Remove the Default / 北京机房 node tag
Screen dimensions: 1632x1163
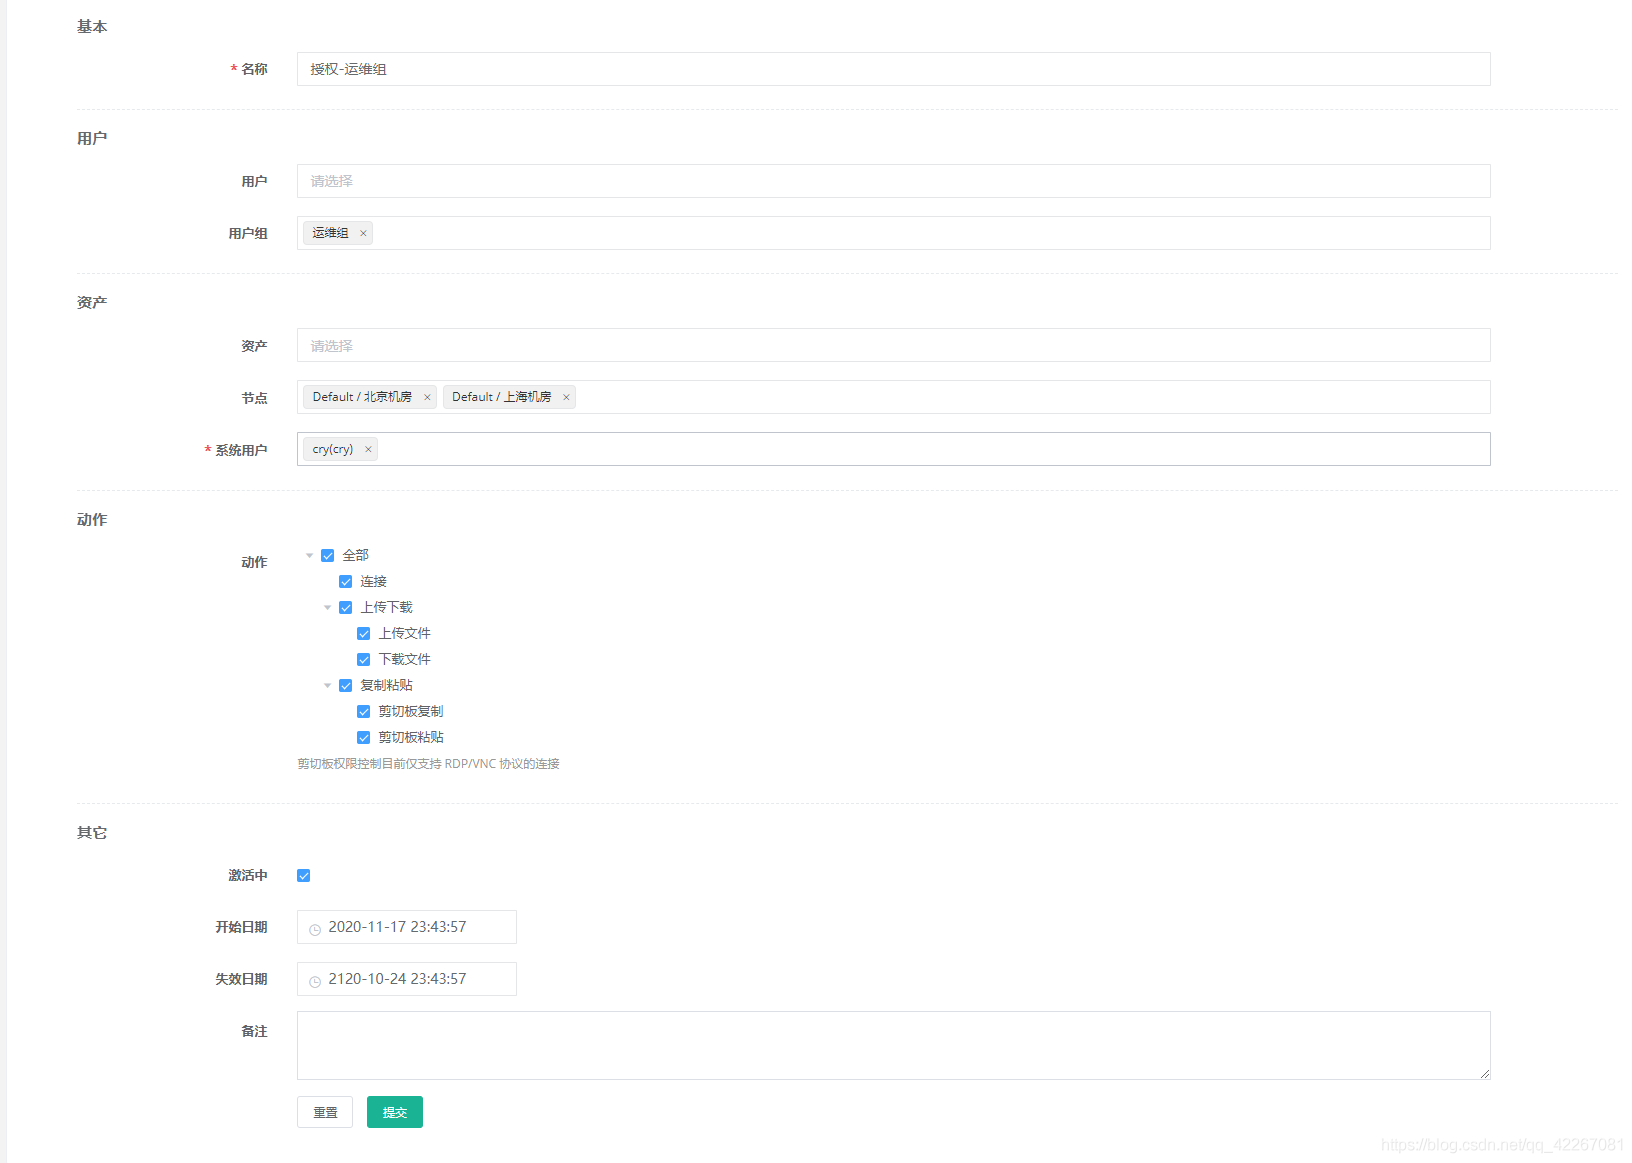point(427,397)
